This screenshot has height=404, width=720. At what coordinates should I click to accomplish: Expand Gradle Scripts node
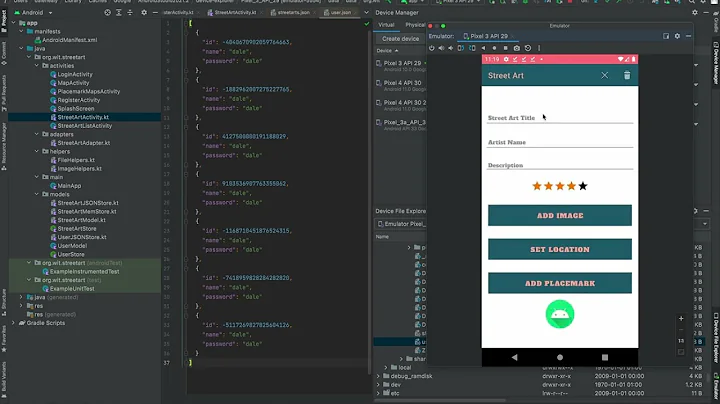pyautogui.click(x=13, y=323)
